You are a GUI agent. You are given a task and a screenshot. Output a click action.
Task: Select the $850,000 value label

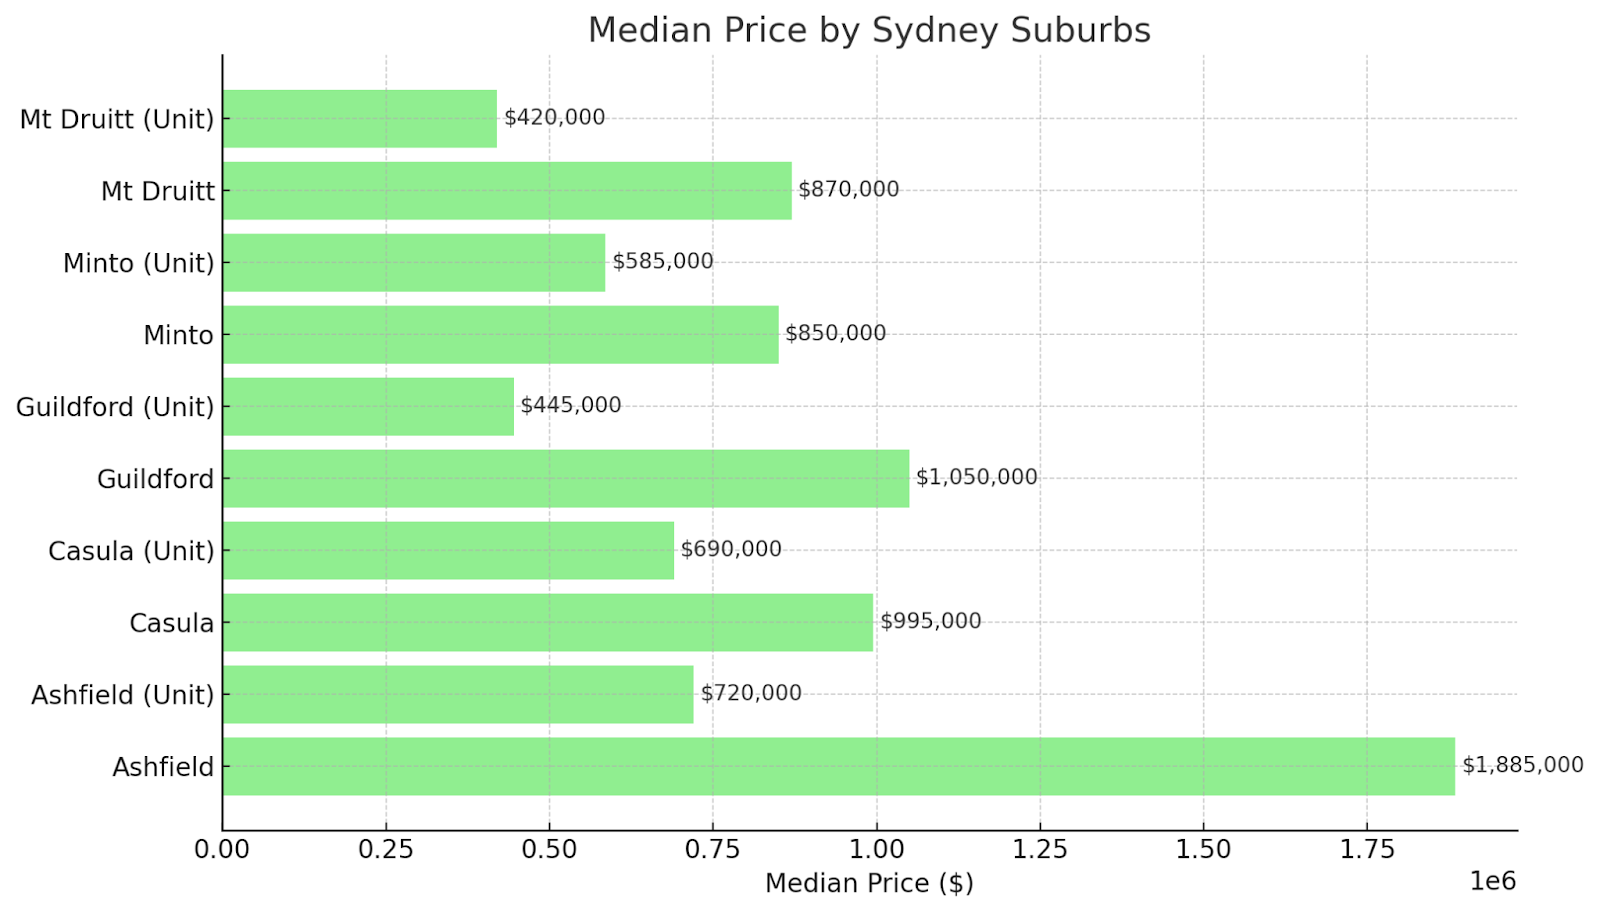[836, 334]
